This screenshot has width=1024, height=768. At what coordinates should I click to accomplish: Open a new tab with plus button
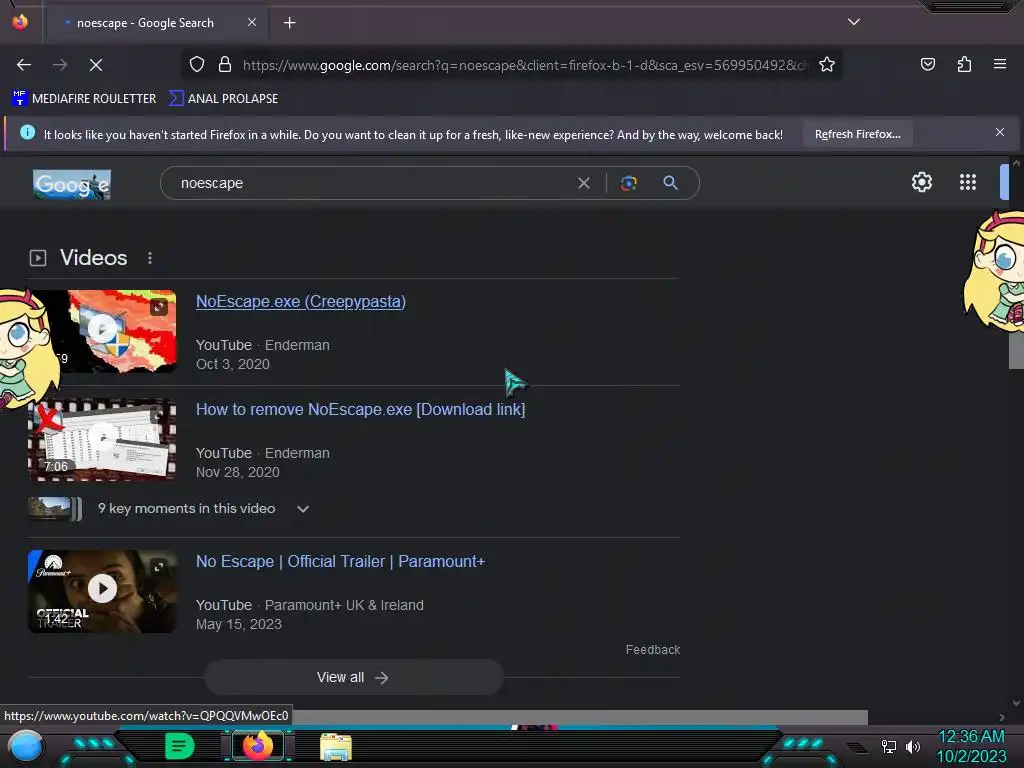pyautogui.click(x=289, y=23)
